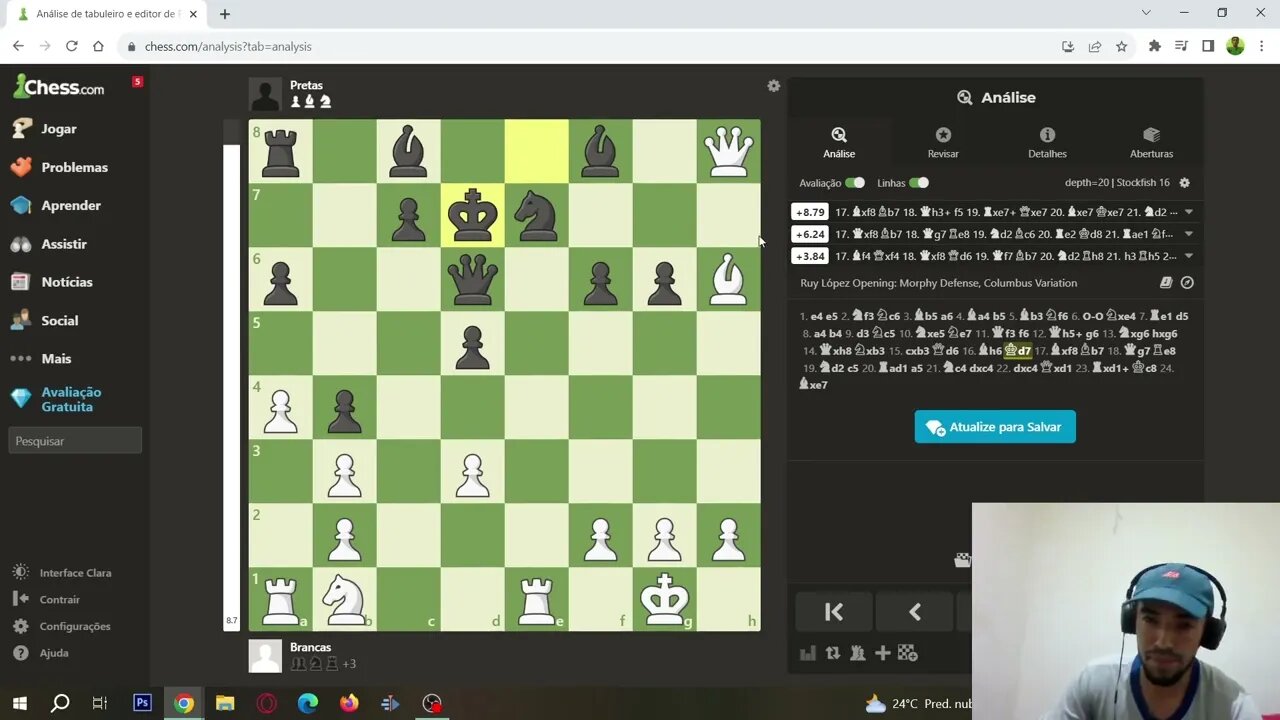Click the evaluation bar left of board
Viewport: 1280px width, 720px height.
point(231,375)
